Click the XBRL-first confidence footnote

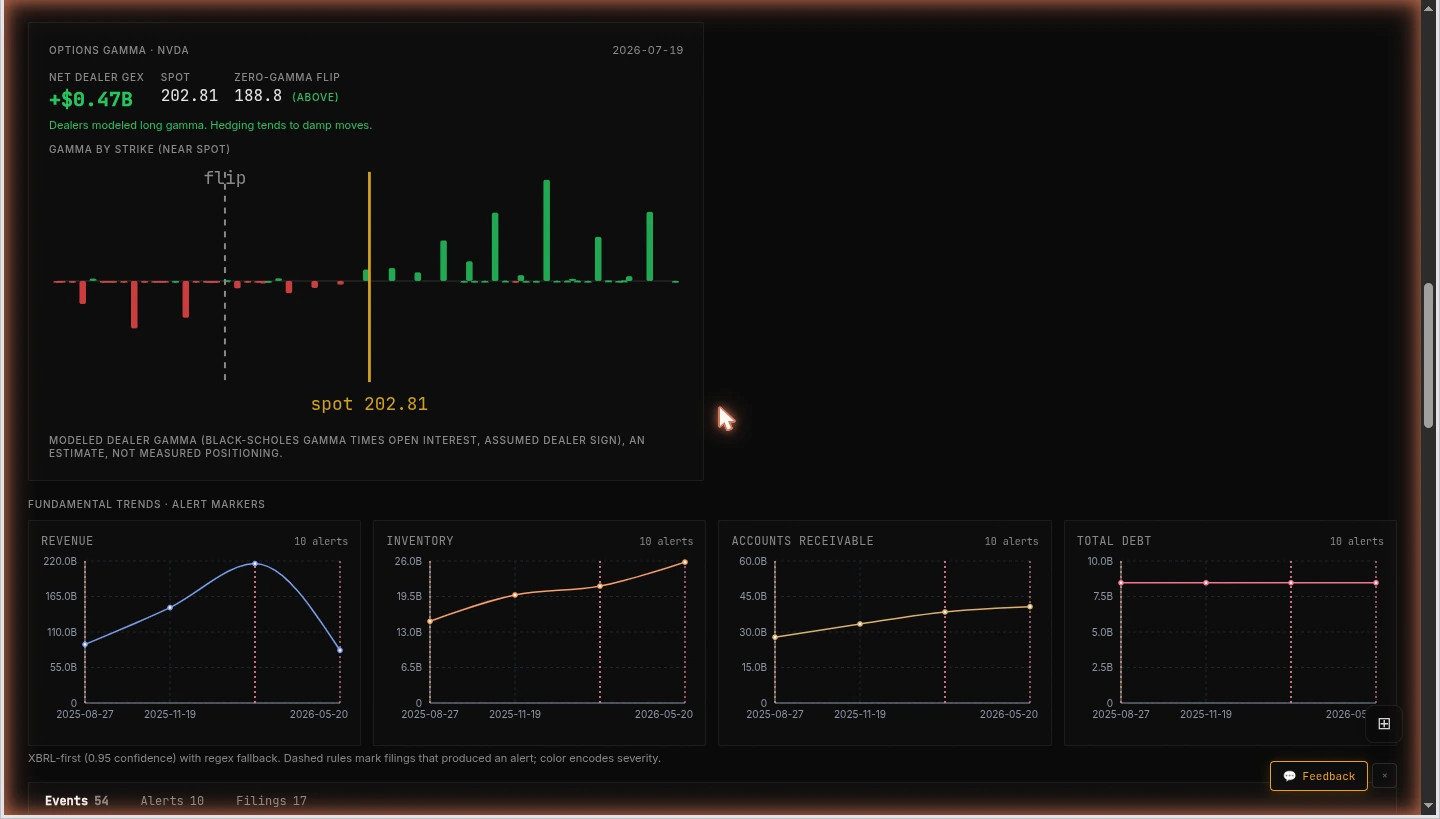click(345, 758)
